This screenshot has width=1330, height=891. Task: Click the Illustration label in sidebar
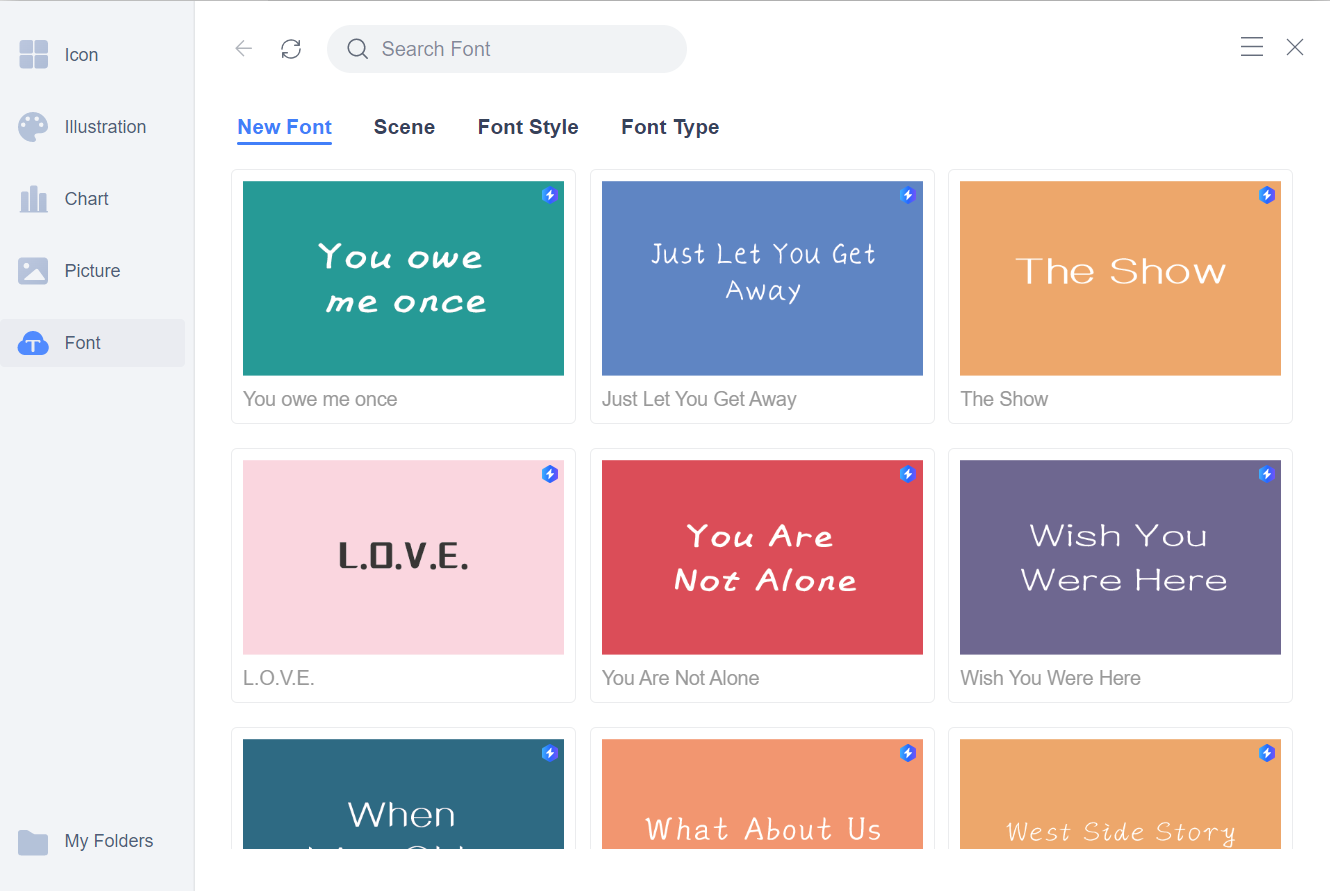105,127
